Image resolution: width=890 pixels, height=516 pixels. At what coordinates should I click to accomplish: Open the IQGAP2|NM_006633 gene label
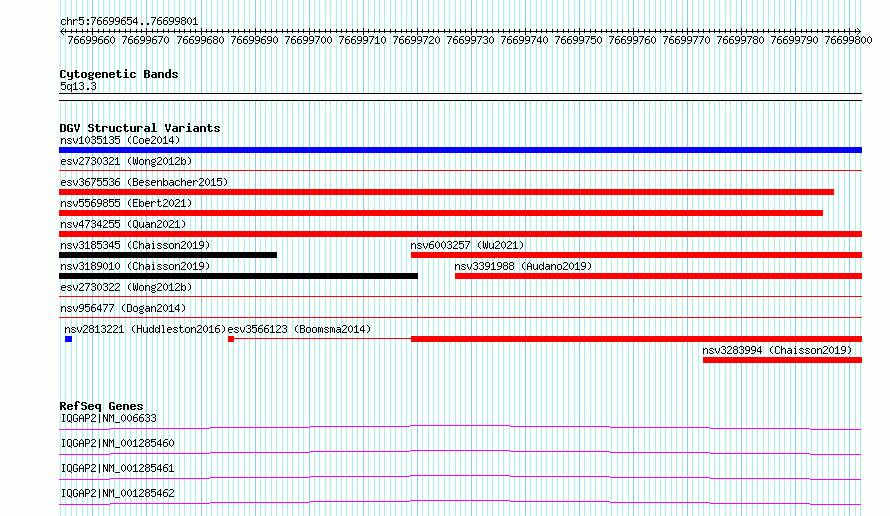tap(108, 418)
